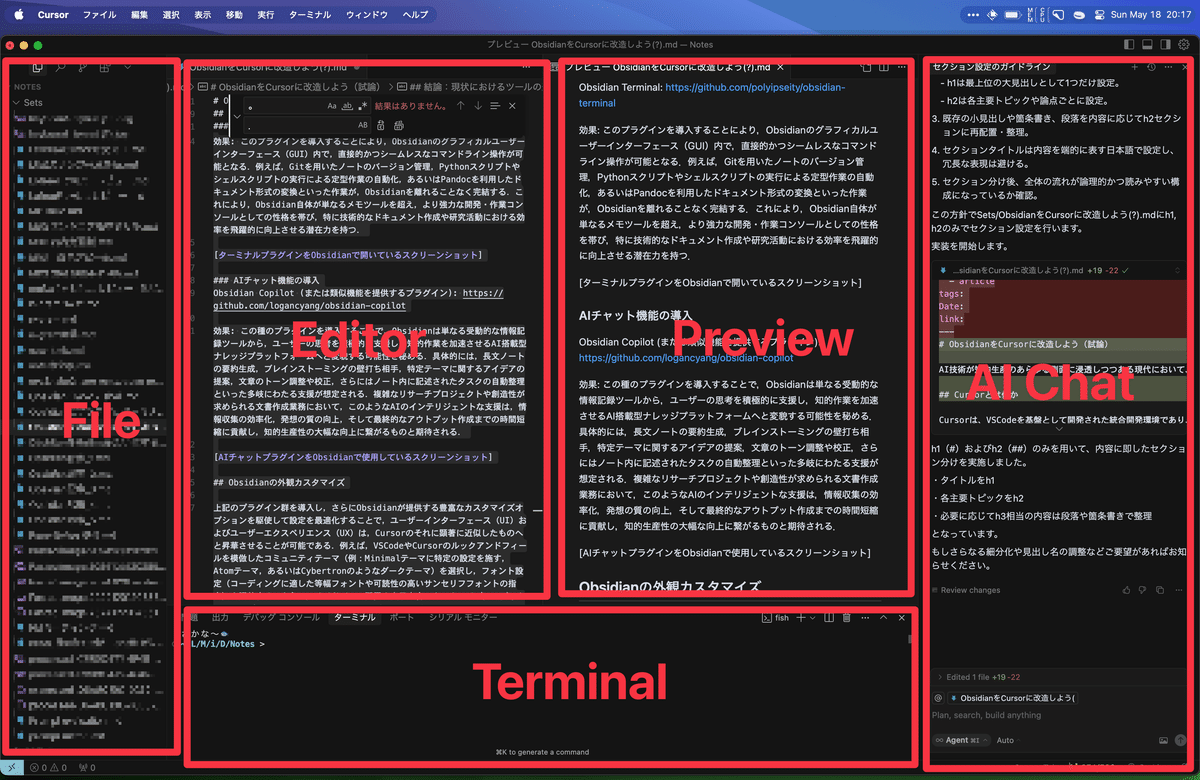Screen dimensions: 1200x780
Task: Switch to the ポート terminal tab
Action: click(x=401, y=618)
